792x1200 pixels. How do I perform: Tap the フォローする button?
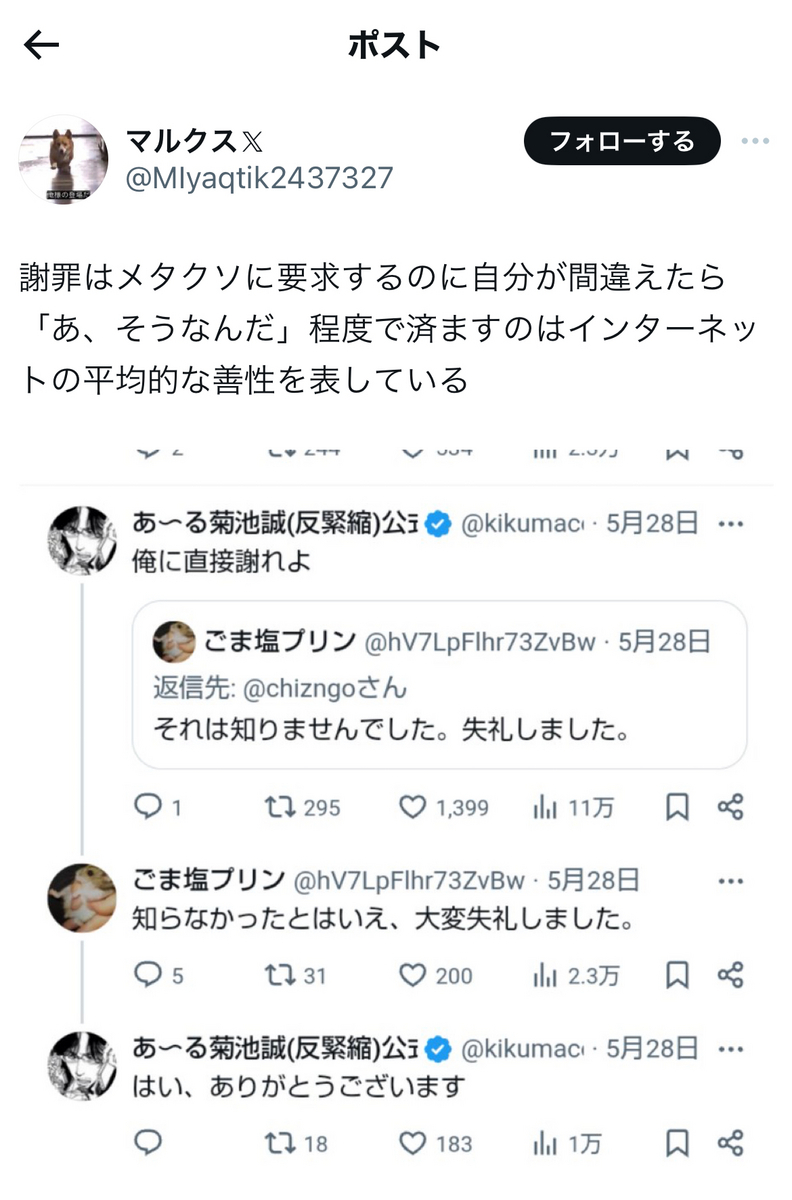pyautogui.click(x=622, y=141)
